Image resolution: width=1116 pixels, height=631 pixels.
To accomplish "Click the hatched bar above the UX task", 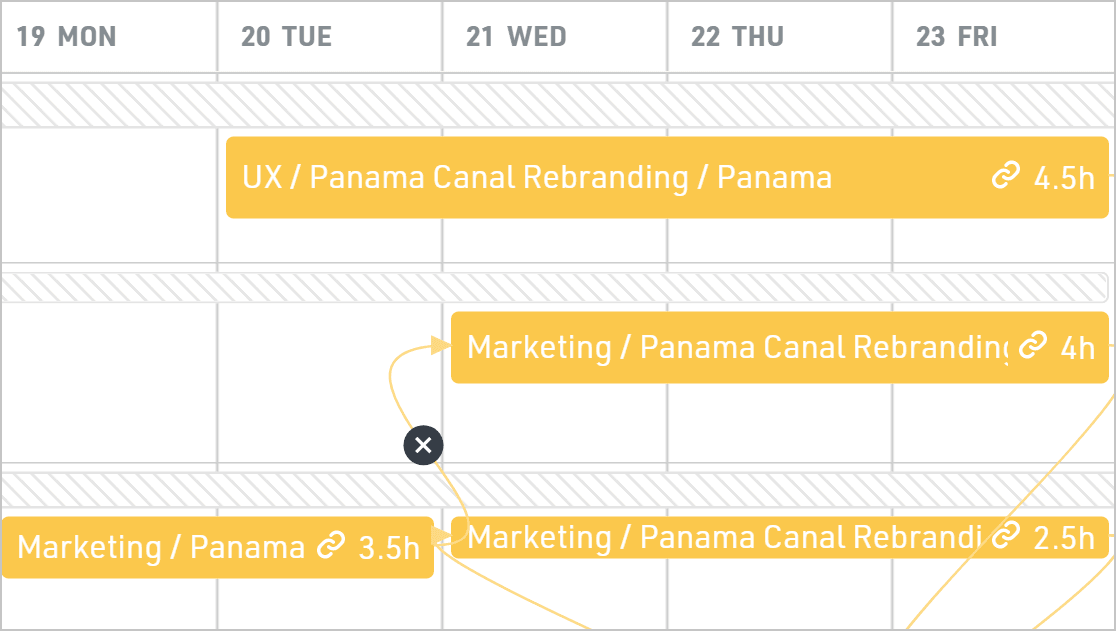I will (x=558, y=105).
